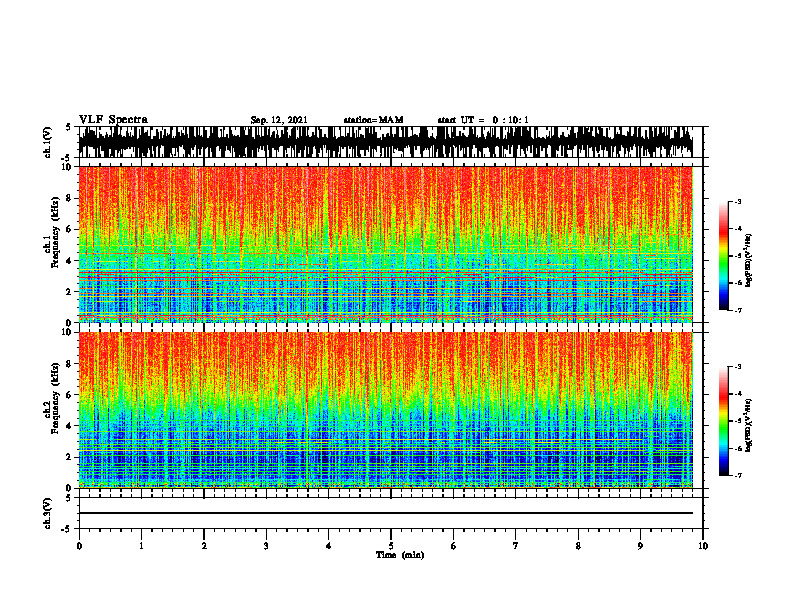
Task: Click the ch.1(V) waveform axis label
Action: pos(48,142)
